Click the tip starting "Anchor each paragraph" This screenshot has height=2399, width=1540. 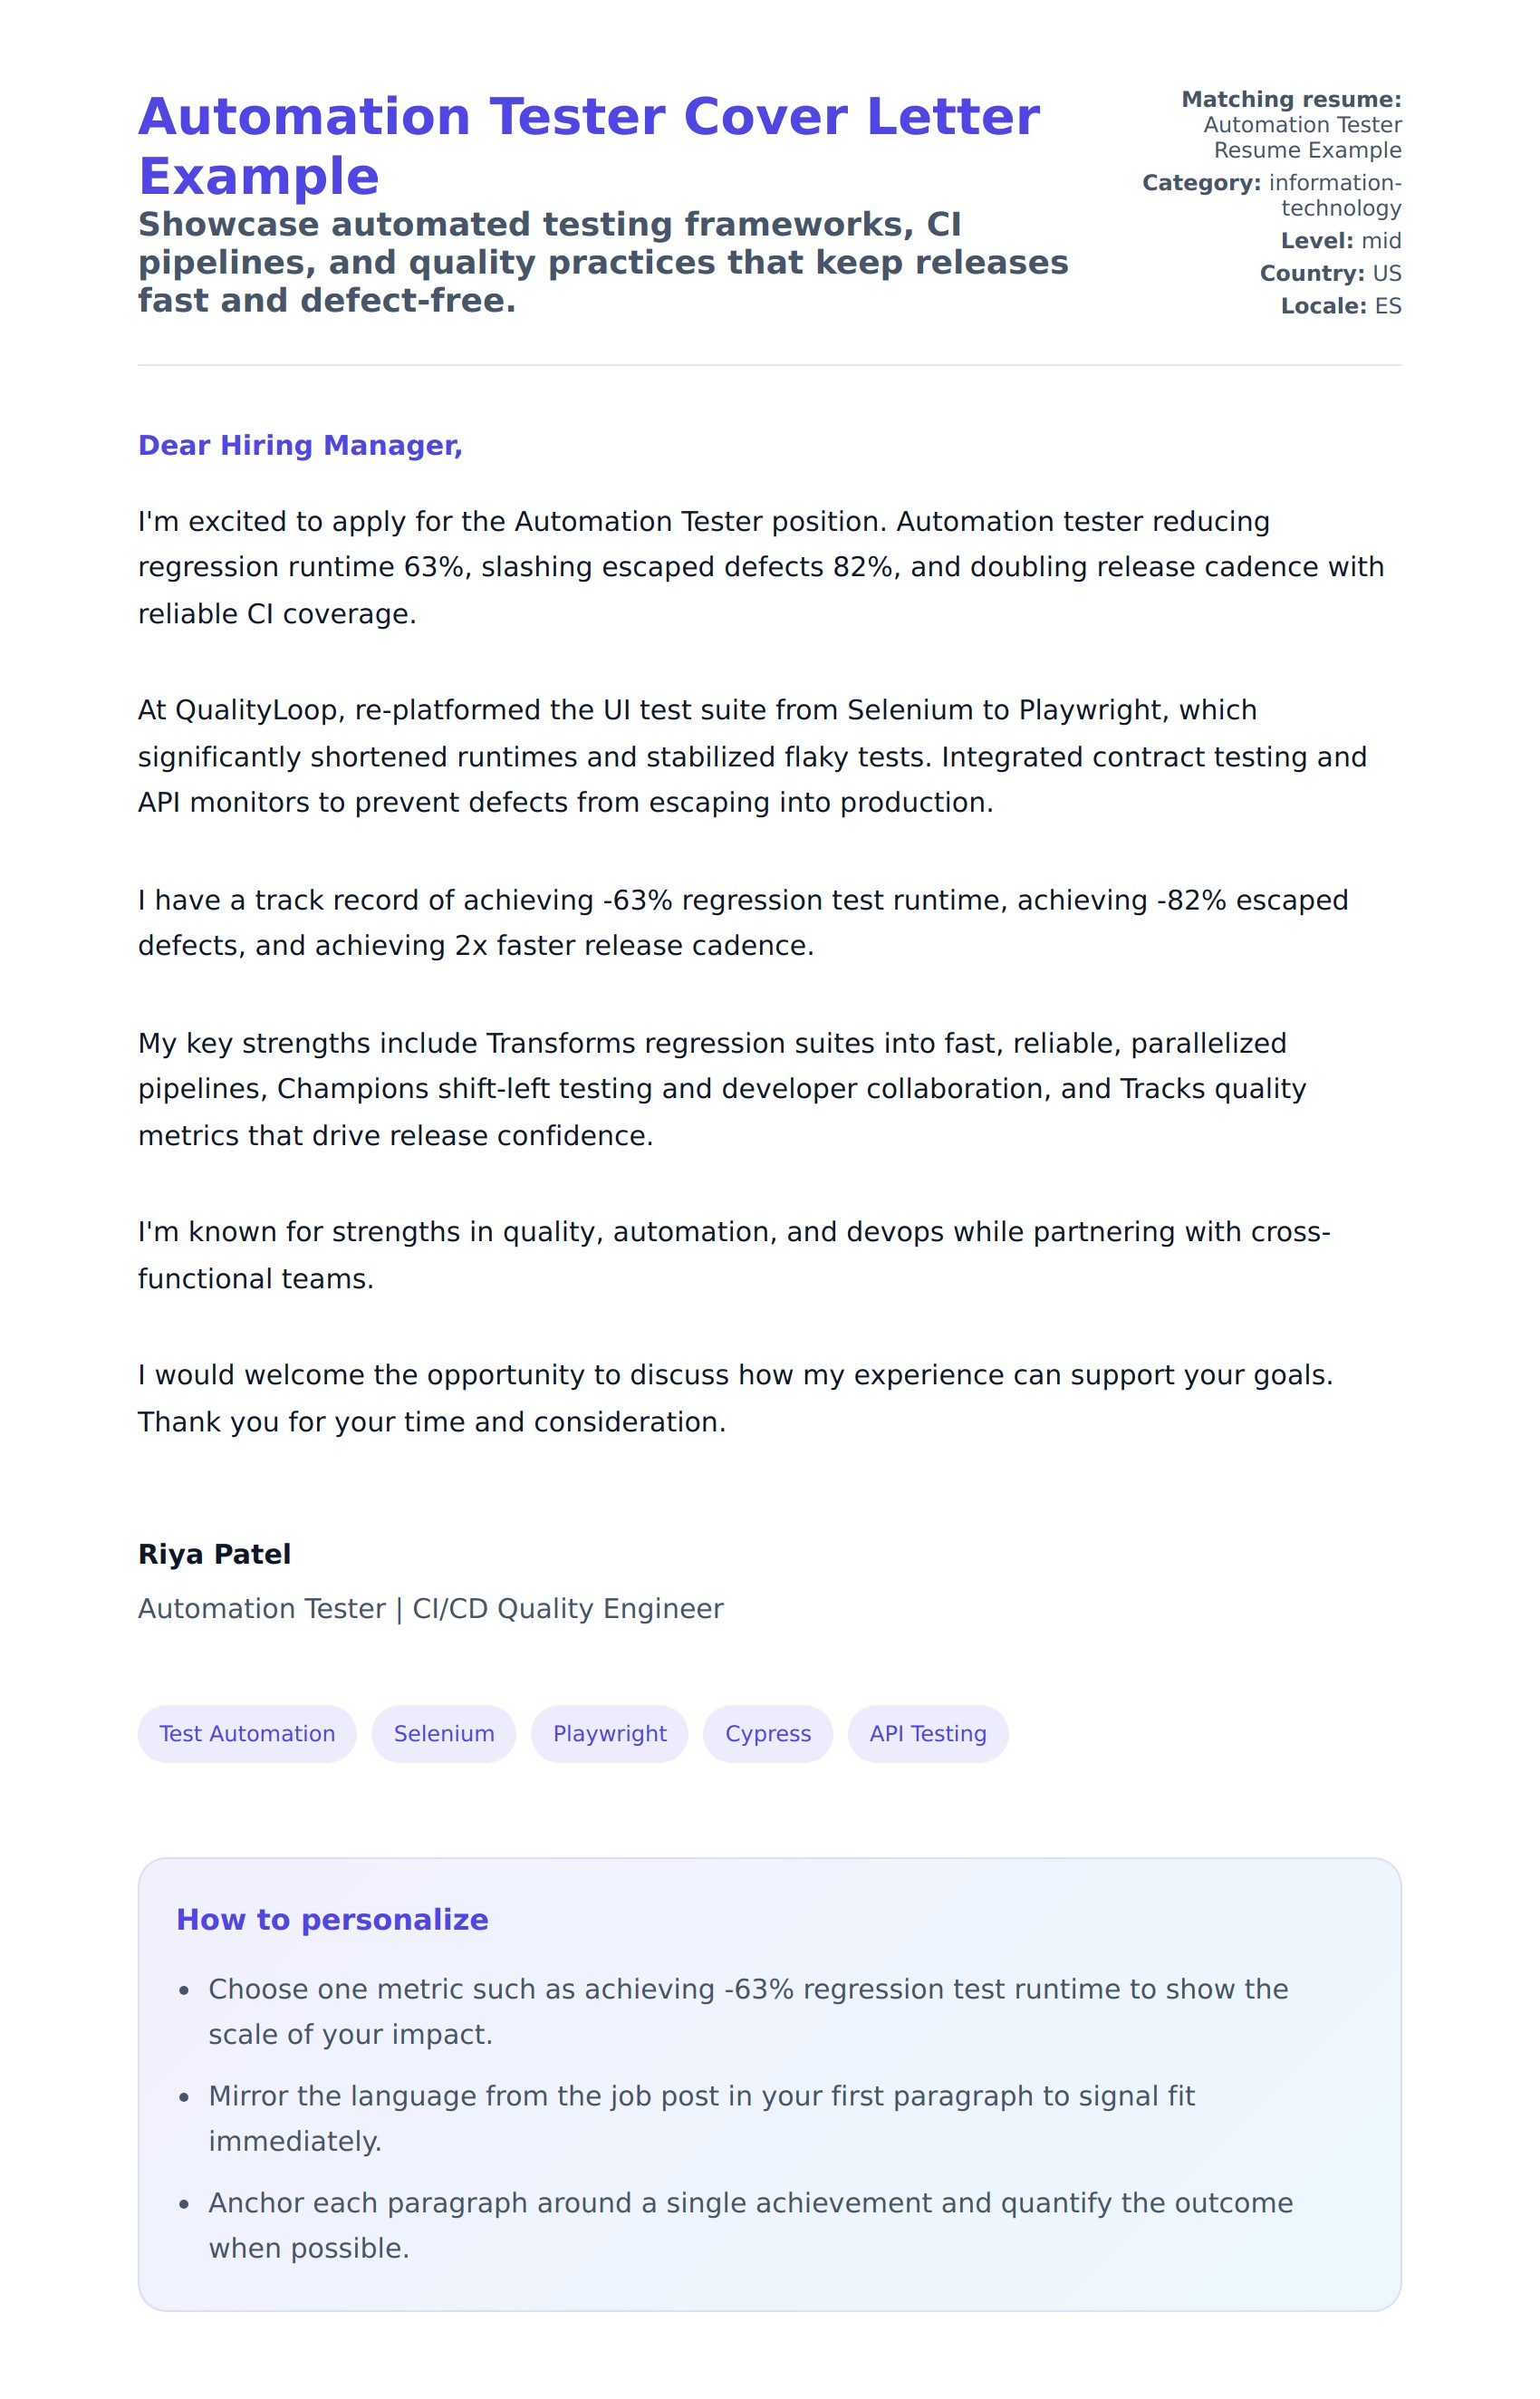point(749,2225)
